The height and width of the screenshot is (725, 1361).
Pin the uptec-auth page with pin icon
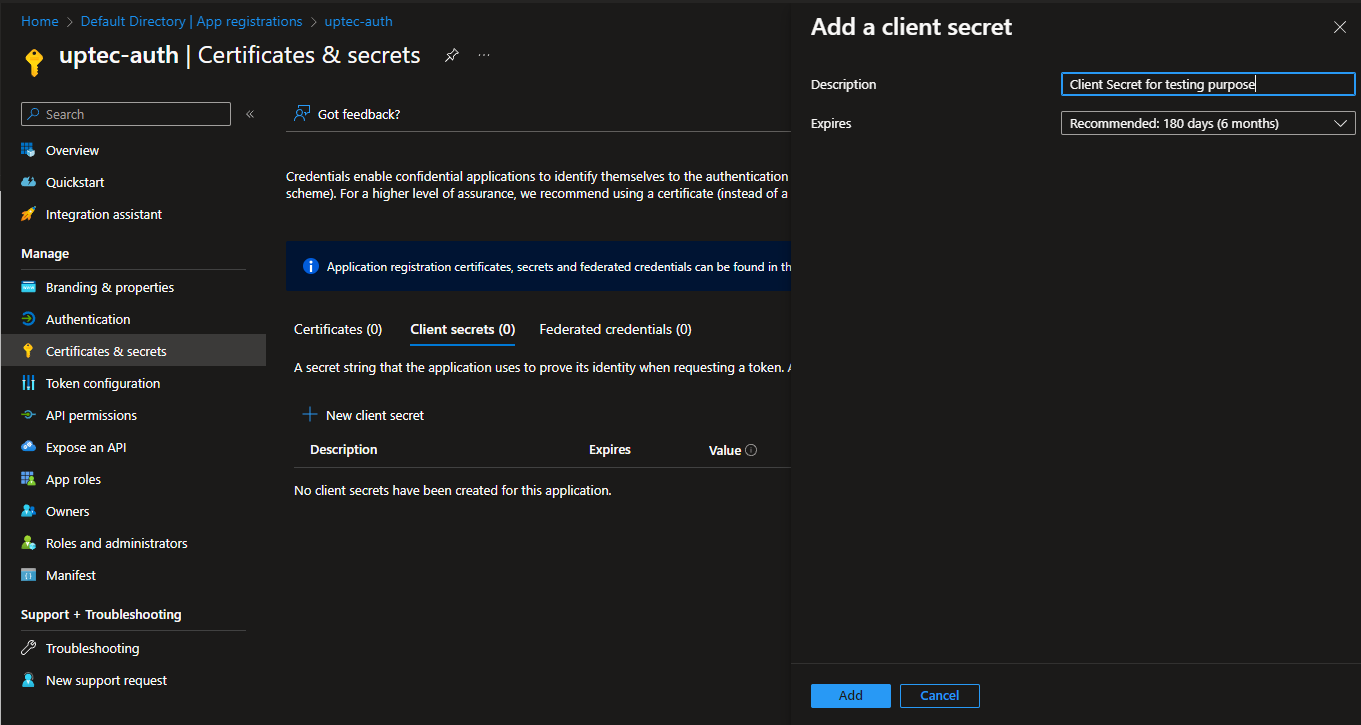tap(451, 55)
